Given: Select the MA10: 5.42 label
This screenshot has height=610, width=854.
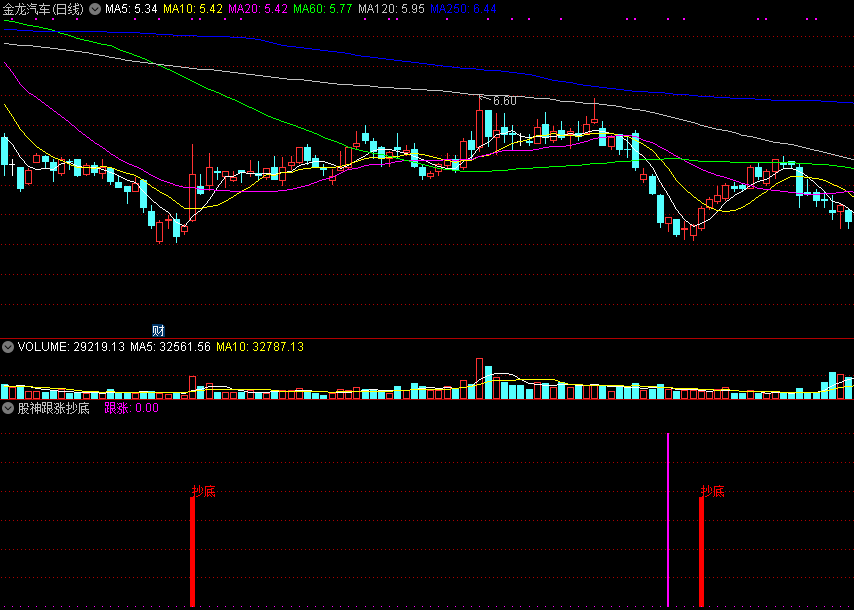Looking at the screenshot, I should coord(193,9).
